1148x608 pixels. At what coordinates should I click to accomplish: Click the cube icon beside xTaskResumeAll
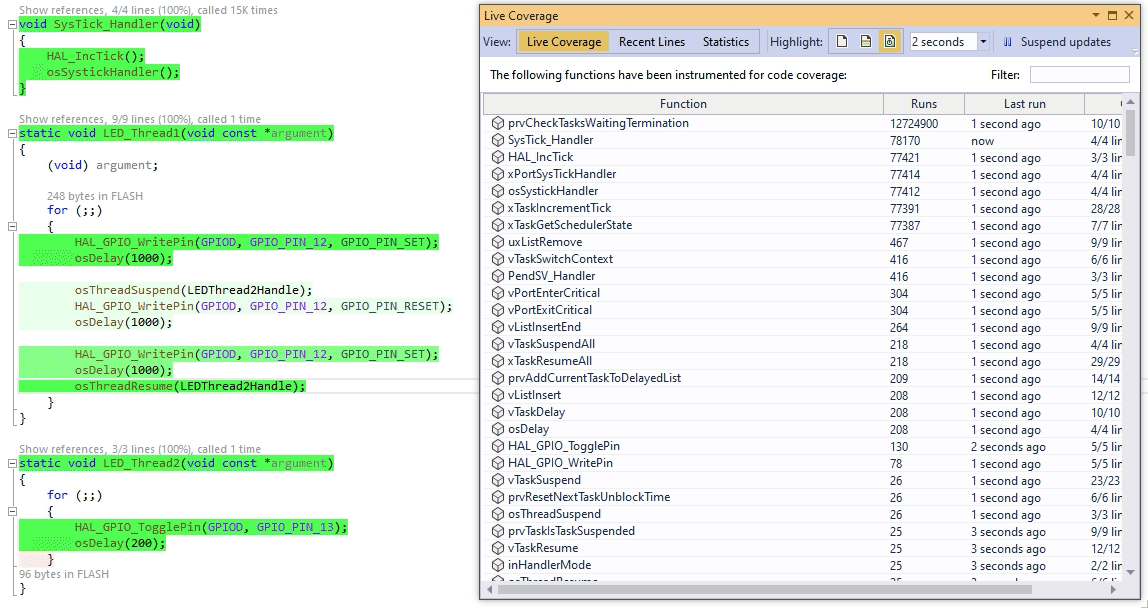coord(498,360)
